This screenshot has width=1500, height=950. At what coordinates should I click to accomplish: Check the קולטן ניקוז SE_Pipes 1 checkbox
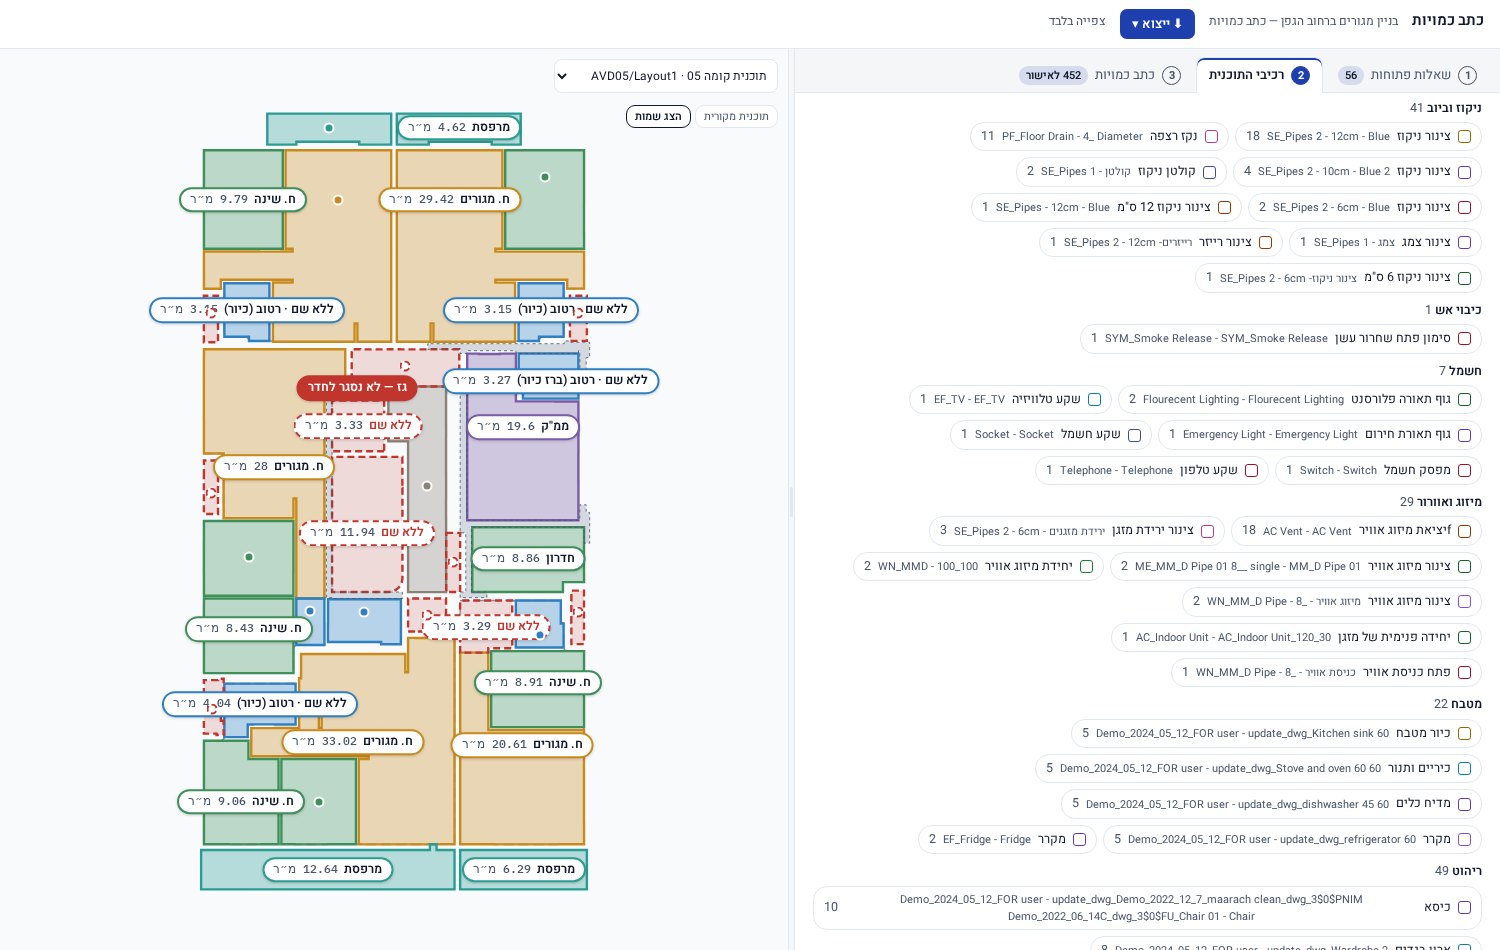1209,172
